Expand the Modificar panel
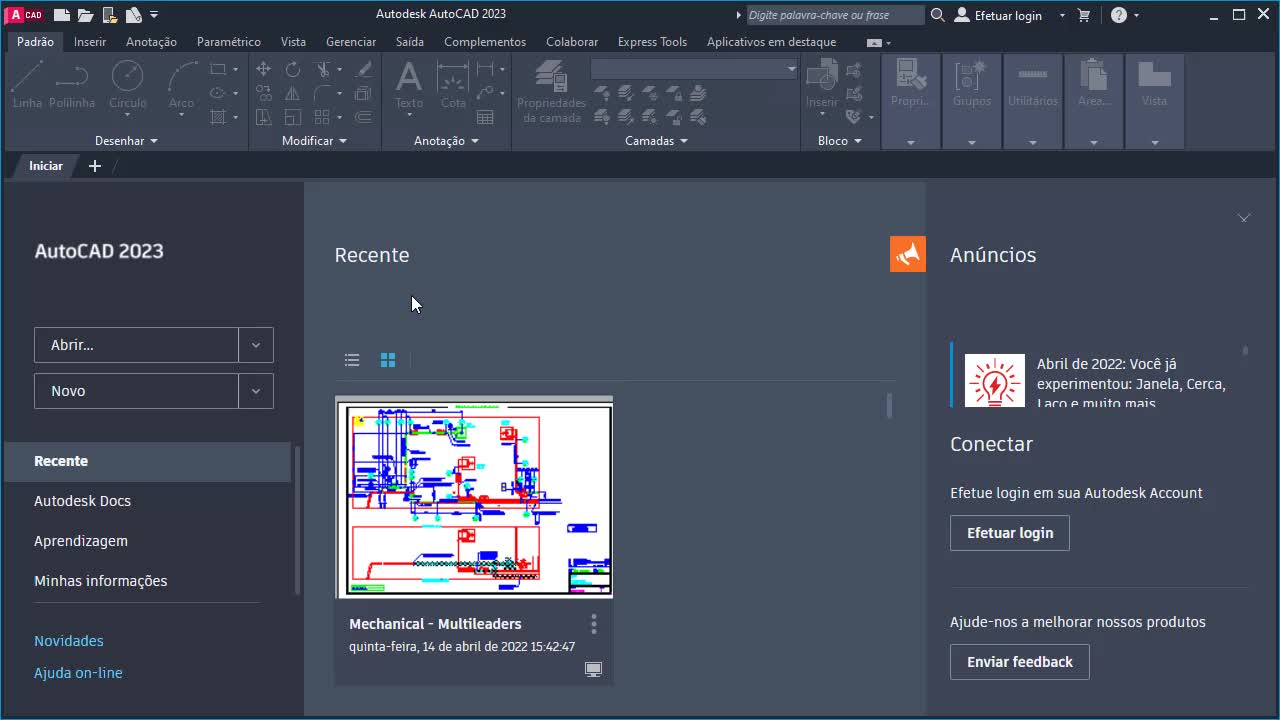Viewport: 1280px width, 720px height. (314, 141)
